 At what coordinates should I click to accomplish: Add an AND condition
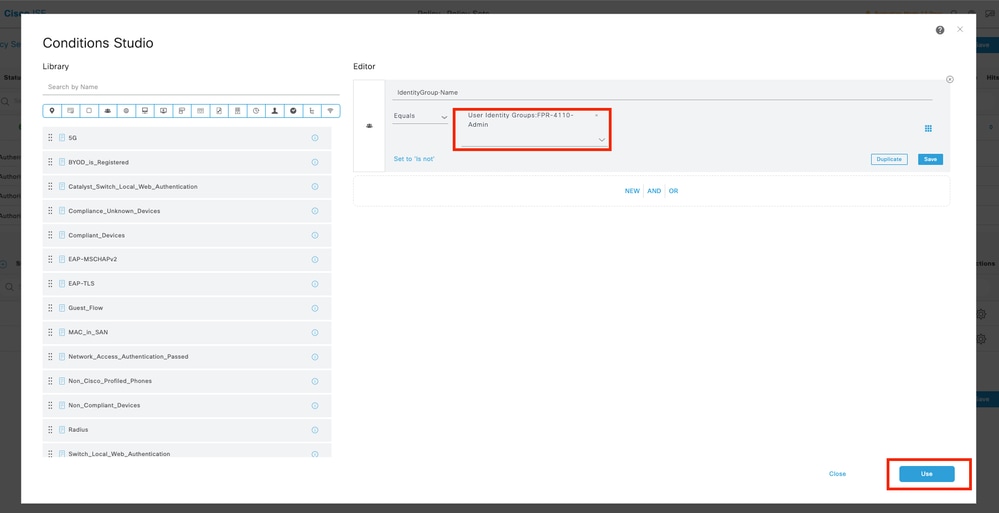(654, 191)
